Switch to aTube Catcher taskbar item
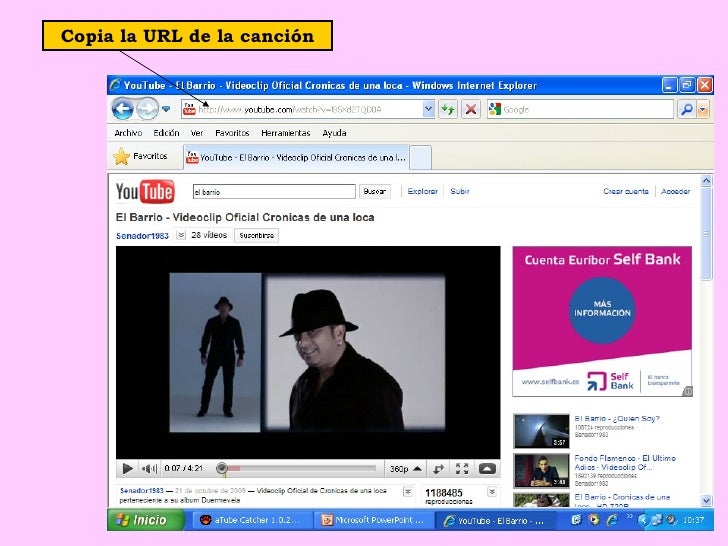 click(x=251, y=520)
